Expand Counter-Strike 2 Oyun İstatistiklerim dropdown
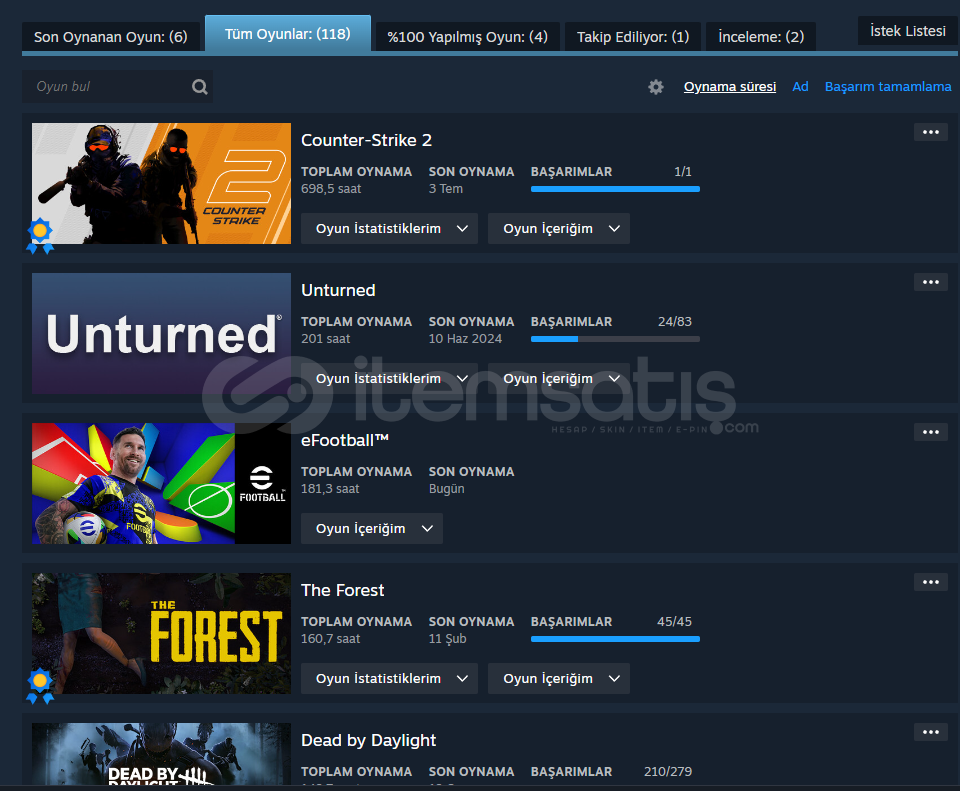The width and height of the screenshot is (960, 791). (x=389, y=228)
